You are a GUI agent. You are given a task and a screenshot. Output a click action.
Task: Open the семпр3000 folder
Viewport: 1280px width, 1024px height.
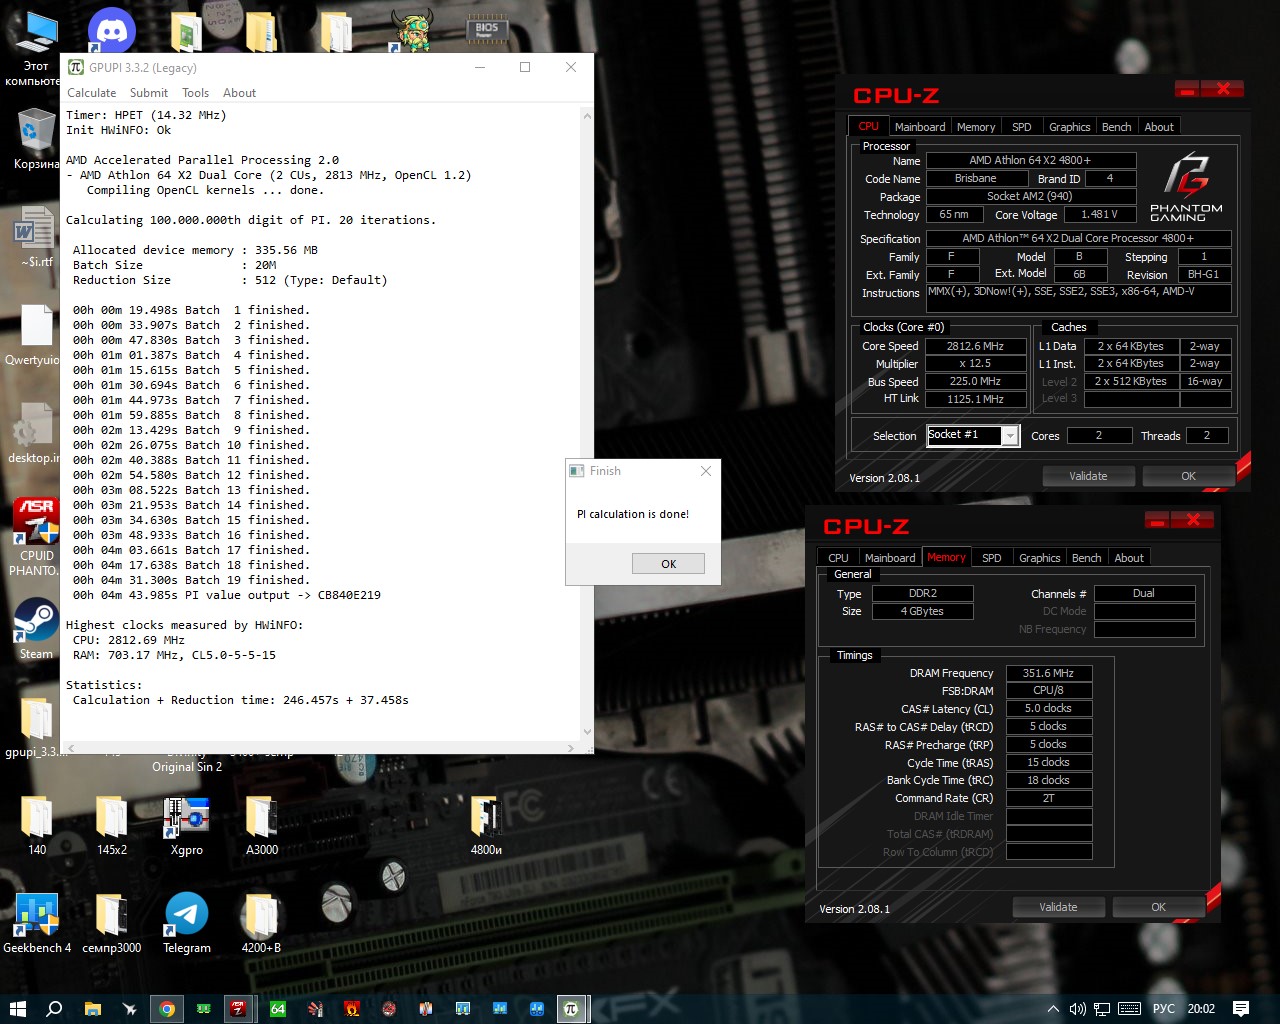click(111, 924)
